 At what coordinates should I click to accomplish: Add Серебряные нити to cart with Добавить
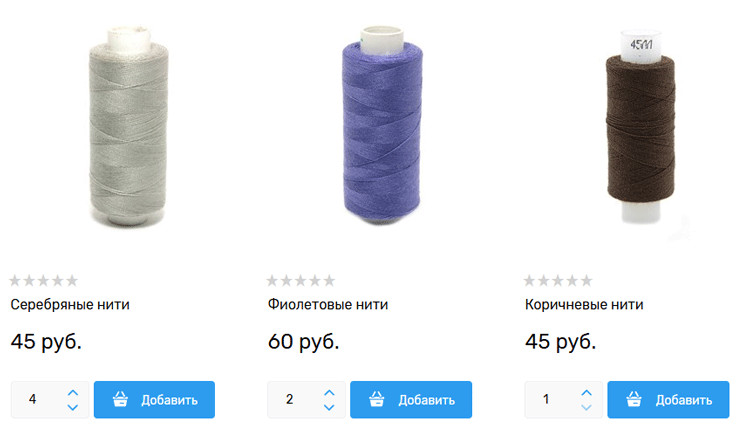[154, 399]
